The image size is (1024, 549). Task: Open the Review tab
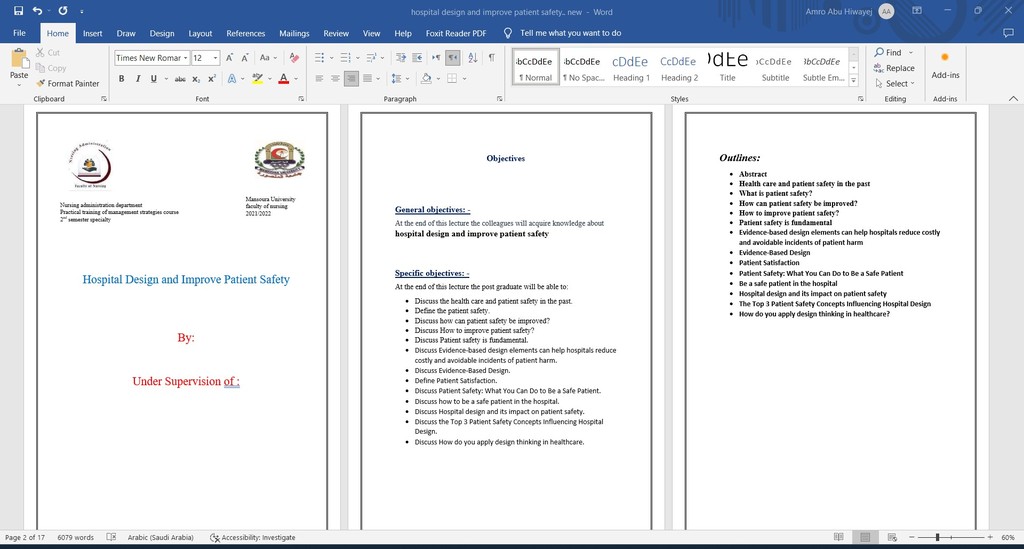pos(336,33)
